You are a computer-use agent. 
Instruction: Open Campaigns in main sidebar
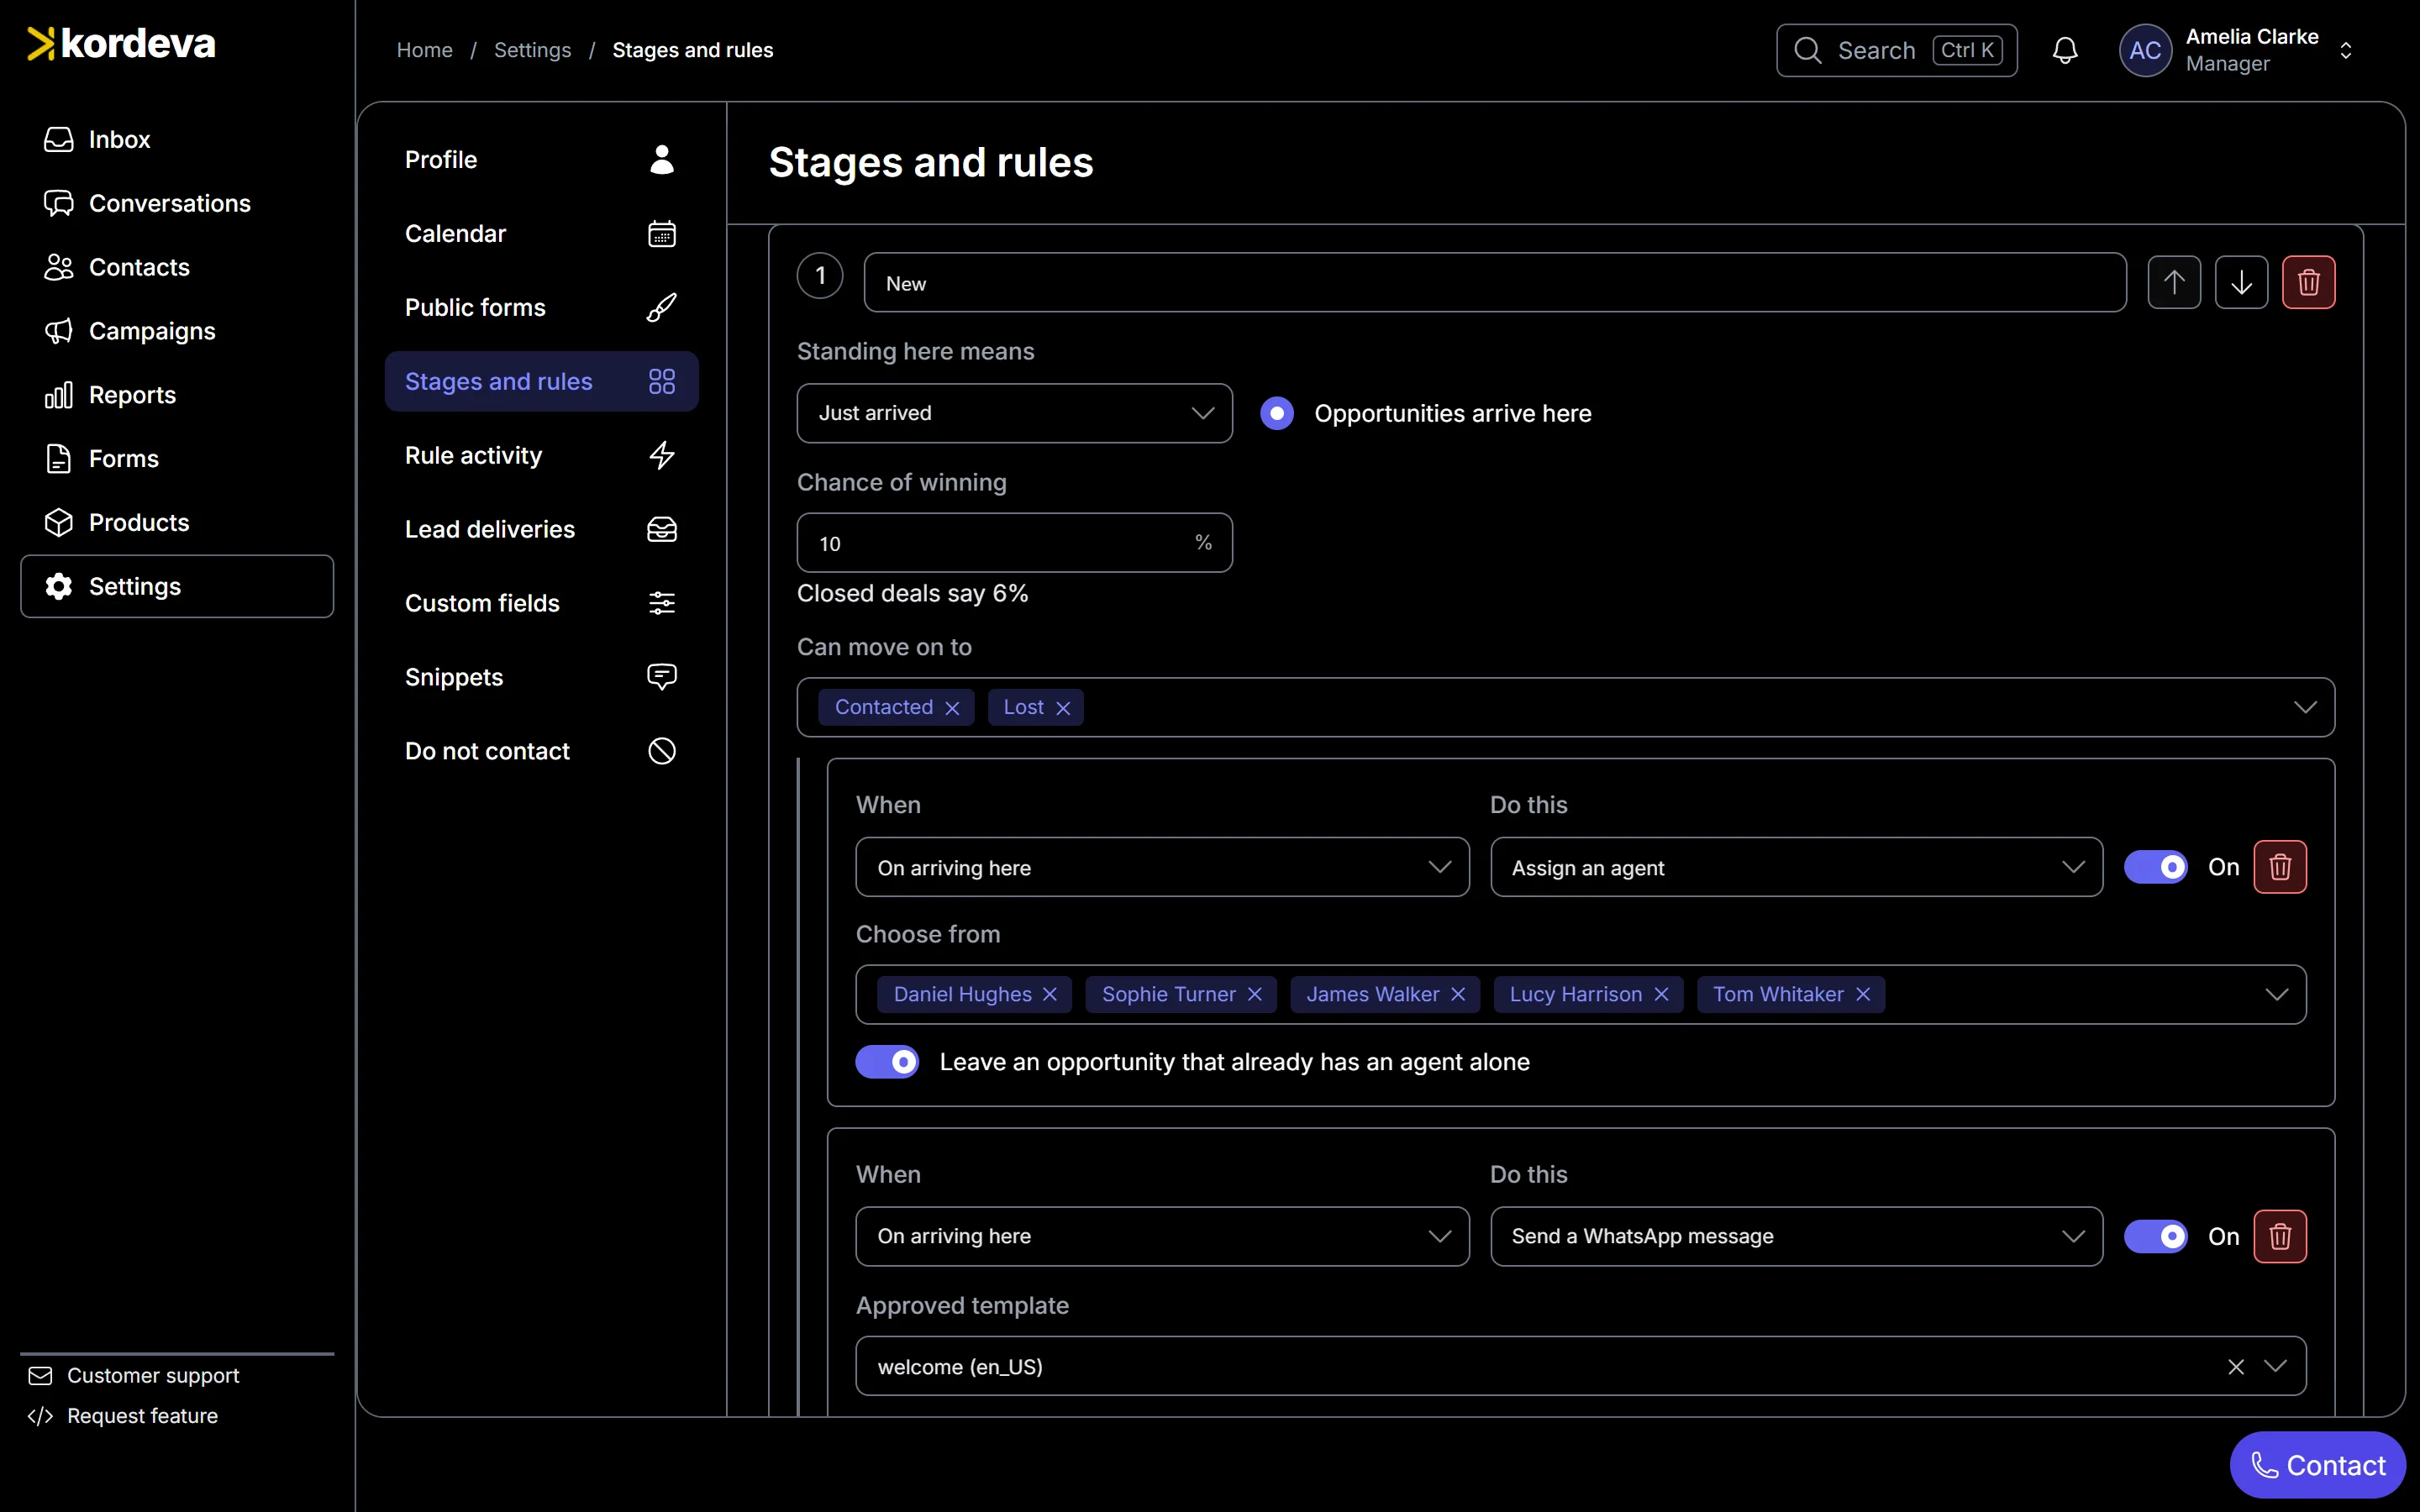click(x=177, y=331)
